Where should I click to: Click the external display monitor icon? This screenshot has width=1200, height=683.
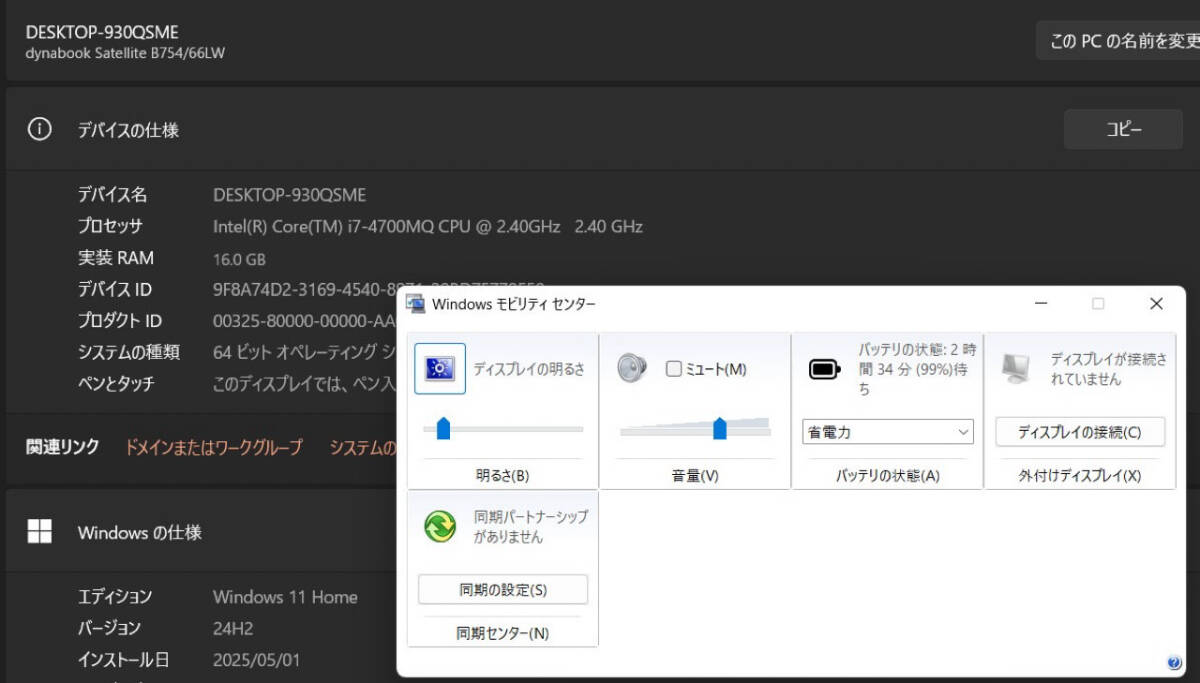point(1015,369)
